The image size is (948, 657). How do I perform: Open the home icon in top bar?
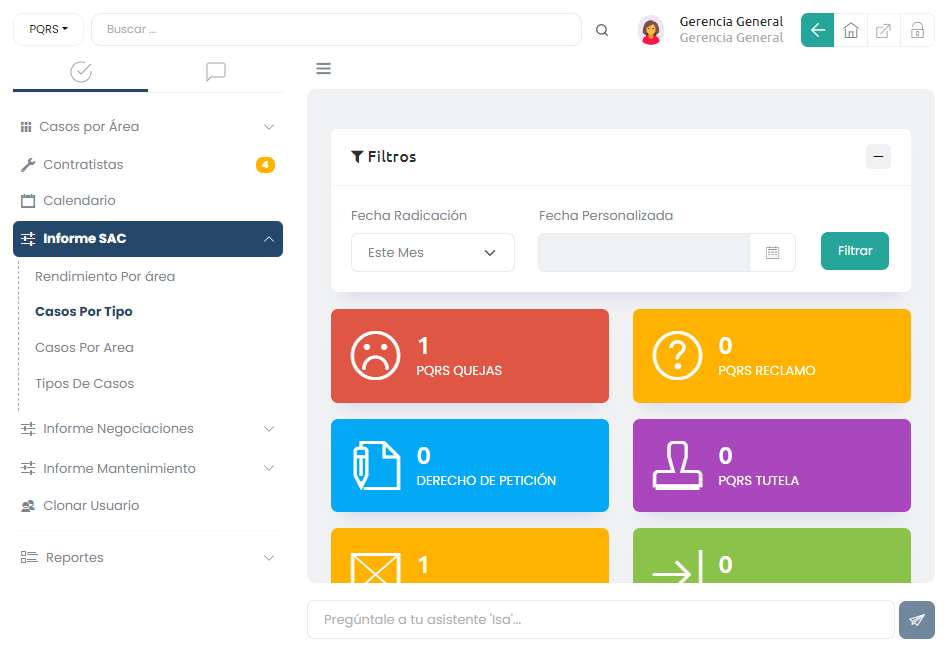[x=851, y=30]
